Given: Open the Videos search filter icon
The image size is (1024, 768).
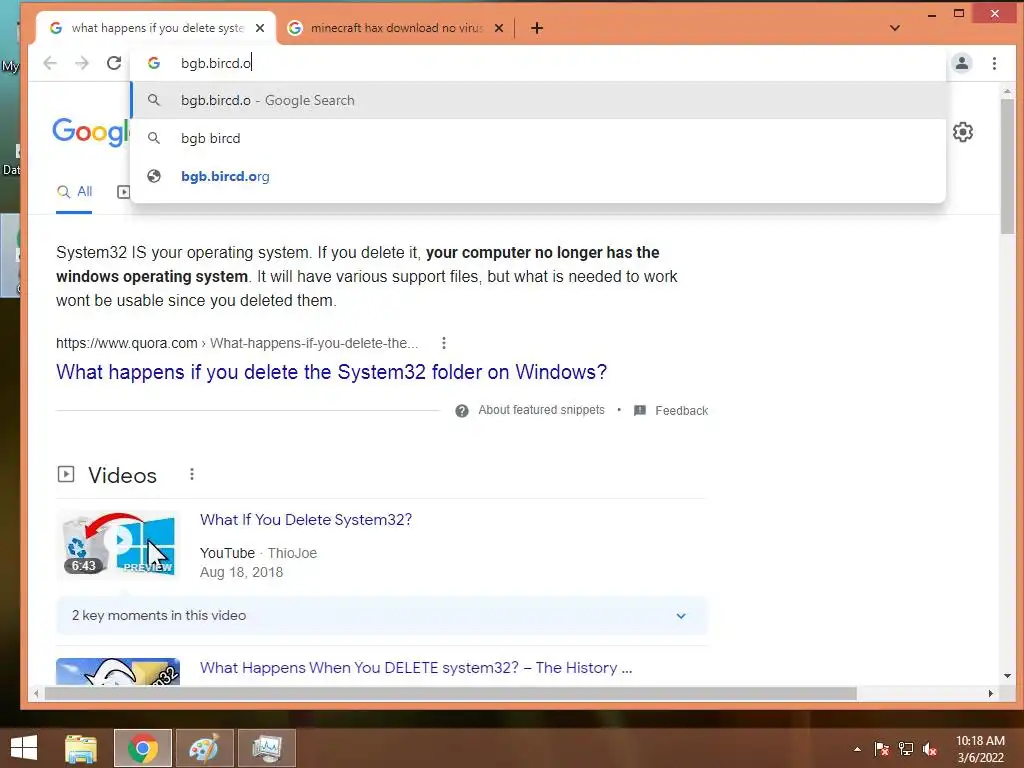Looking at the screenshot, I should [123, 191].
